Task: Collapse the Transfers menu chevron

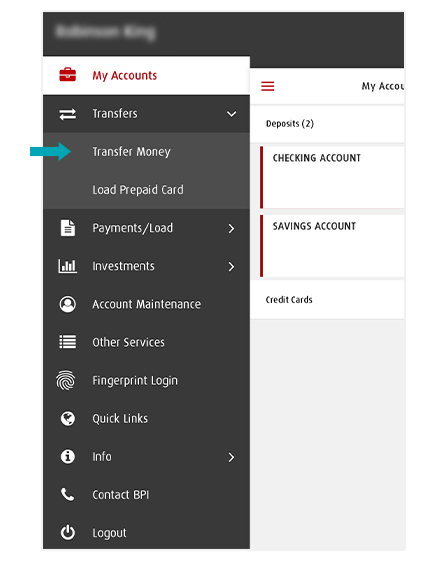Action: coord(232,114)
